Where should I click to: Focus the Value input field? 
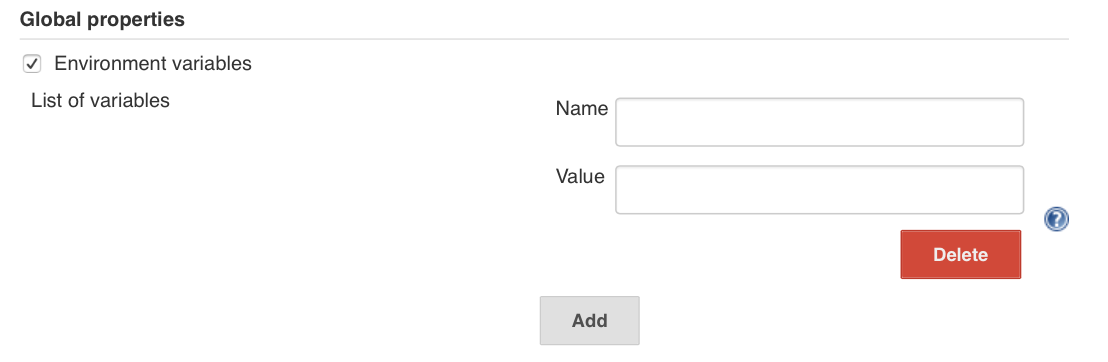pyautogui.click(x=819, y=189)
